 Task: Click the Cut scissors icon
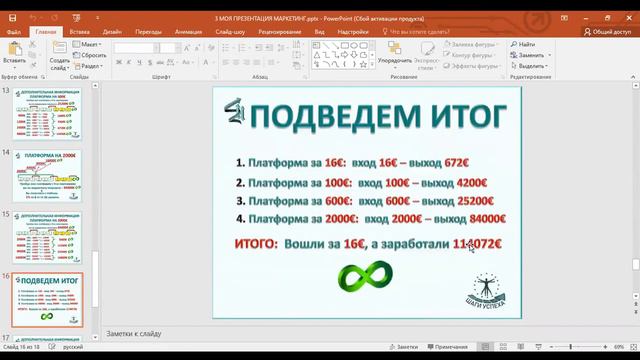33,44
